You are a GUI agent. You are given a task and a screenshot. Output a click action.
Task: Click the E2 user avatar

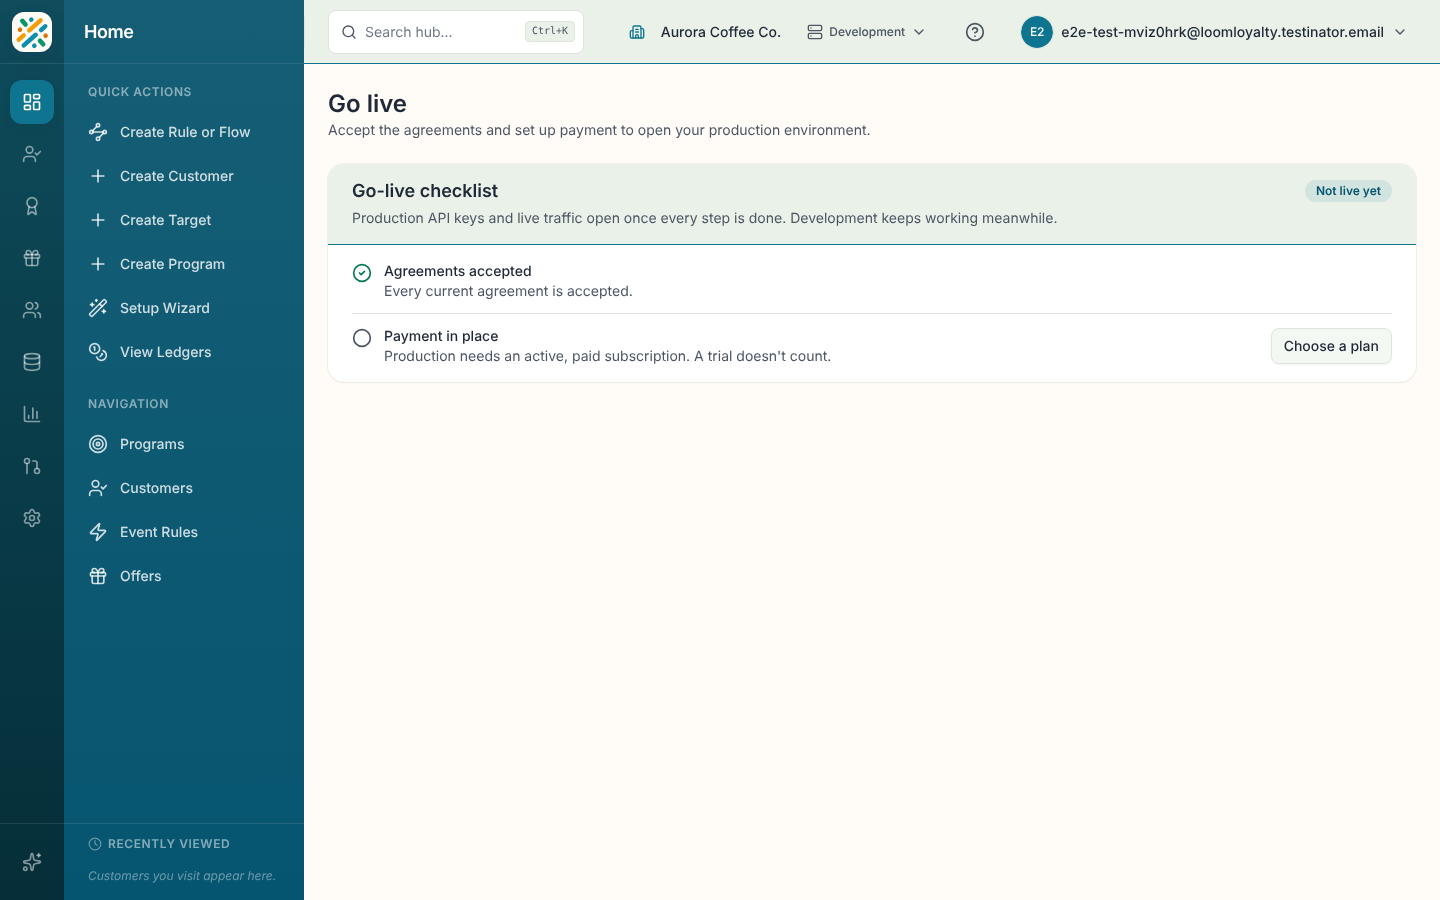click(x=1037, y=32)
